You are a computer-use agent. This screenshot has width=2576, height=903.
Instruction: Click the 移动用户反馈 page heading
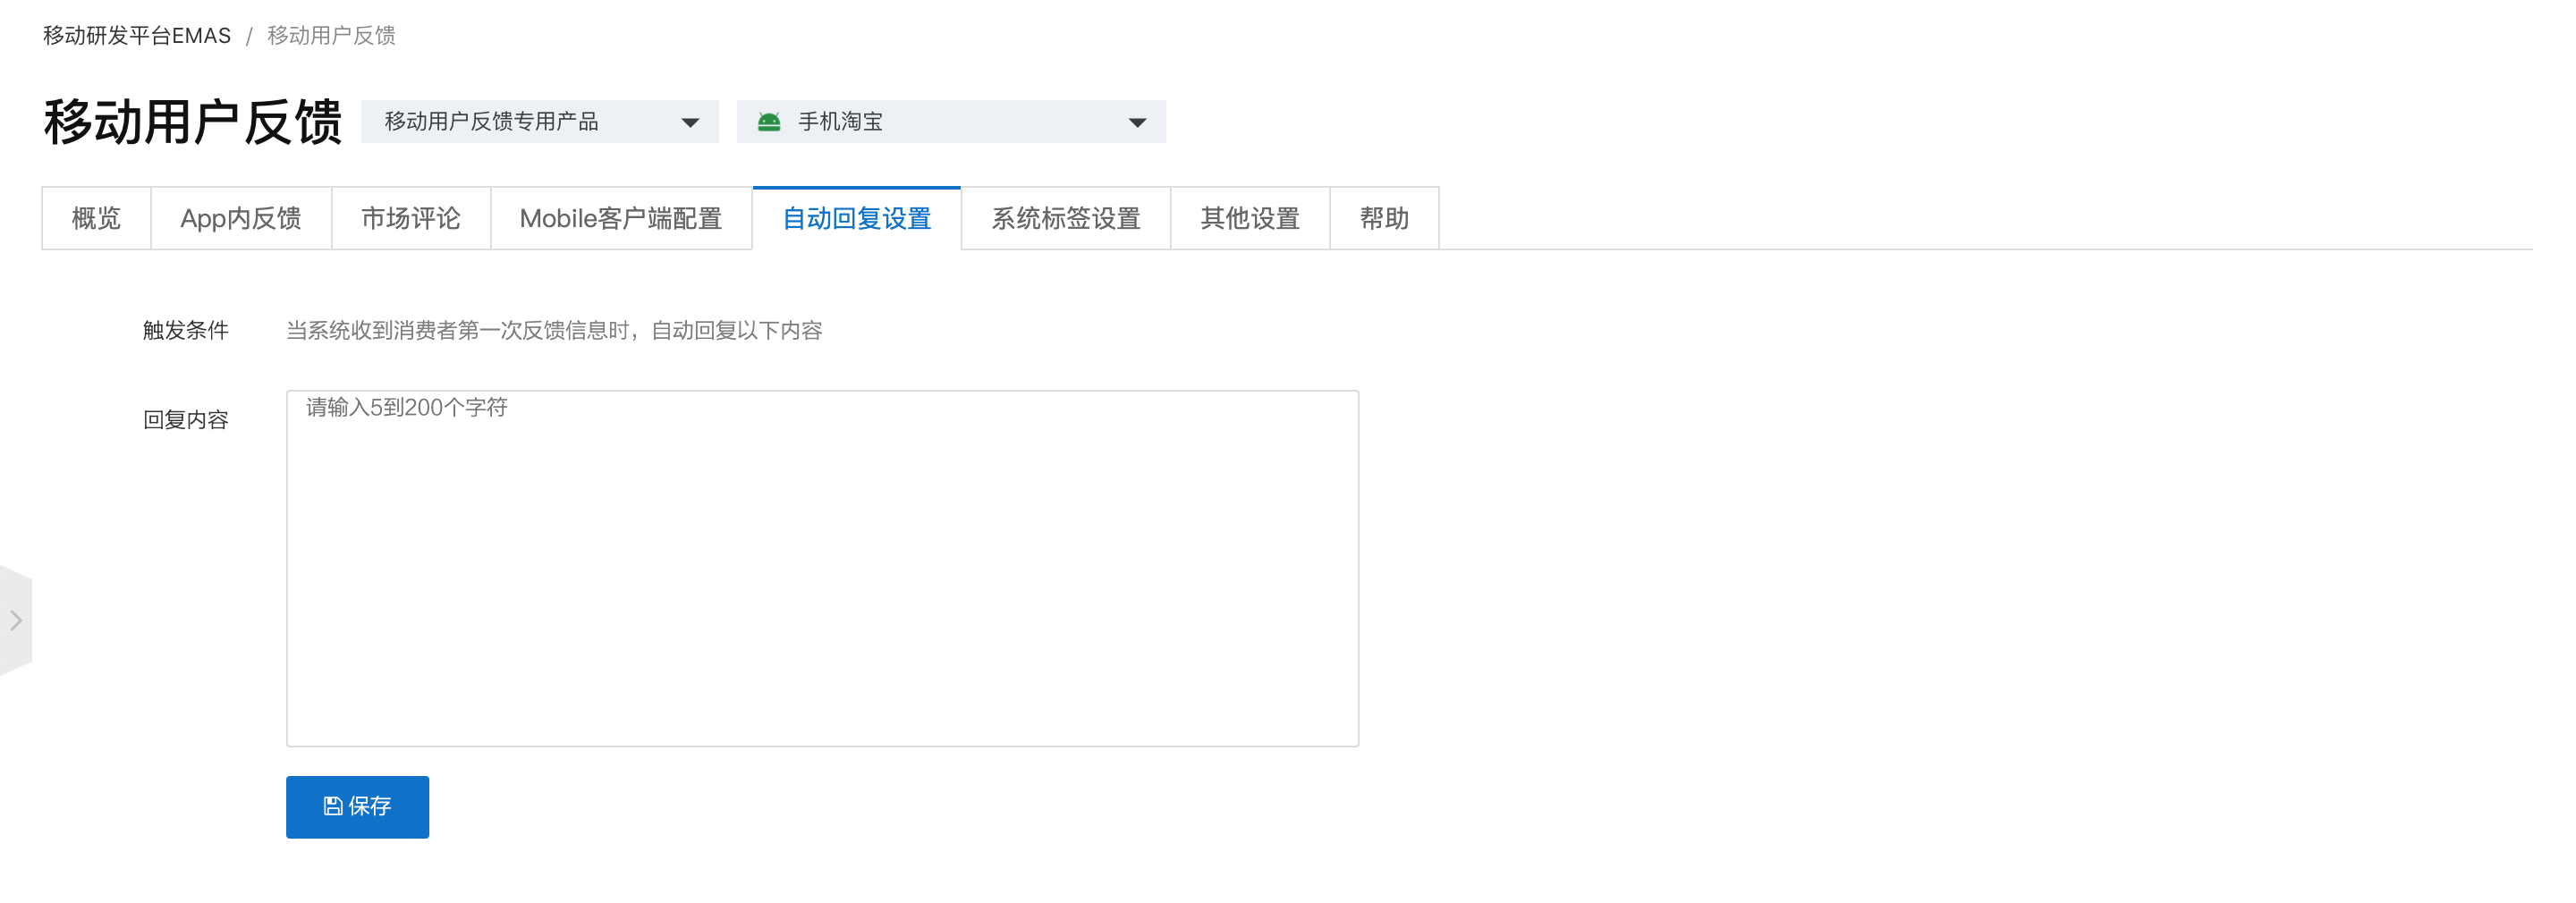click(x=193, y=122)
